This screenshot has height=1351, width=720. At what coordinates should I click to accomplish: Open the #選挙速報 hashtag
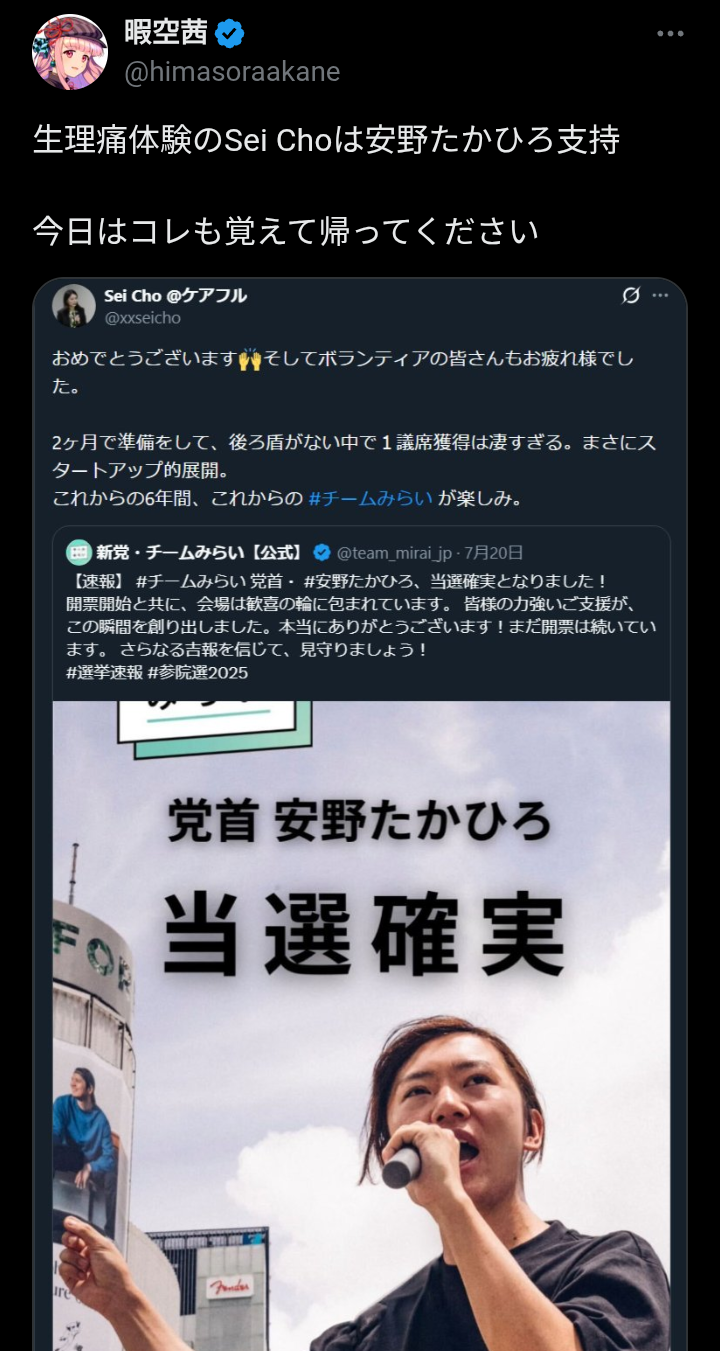coord(104,672)
